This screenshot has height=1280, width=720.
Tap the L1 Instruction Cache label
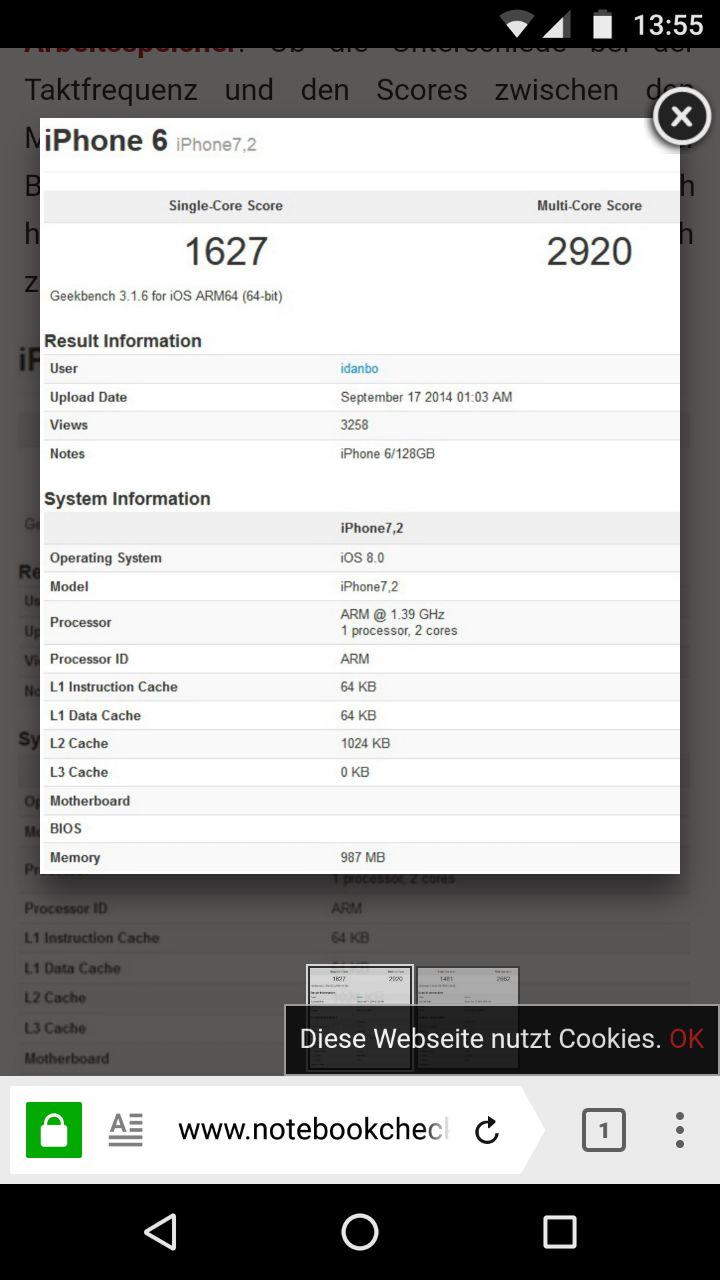pyautogui.click(x=114, y=687)
